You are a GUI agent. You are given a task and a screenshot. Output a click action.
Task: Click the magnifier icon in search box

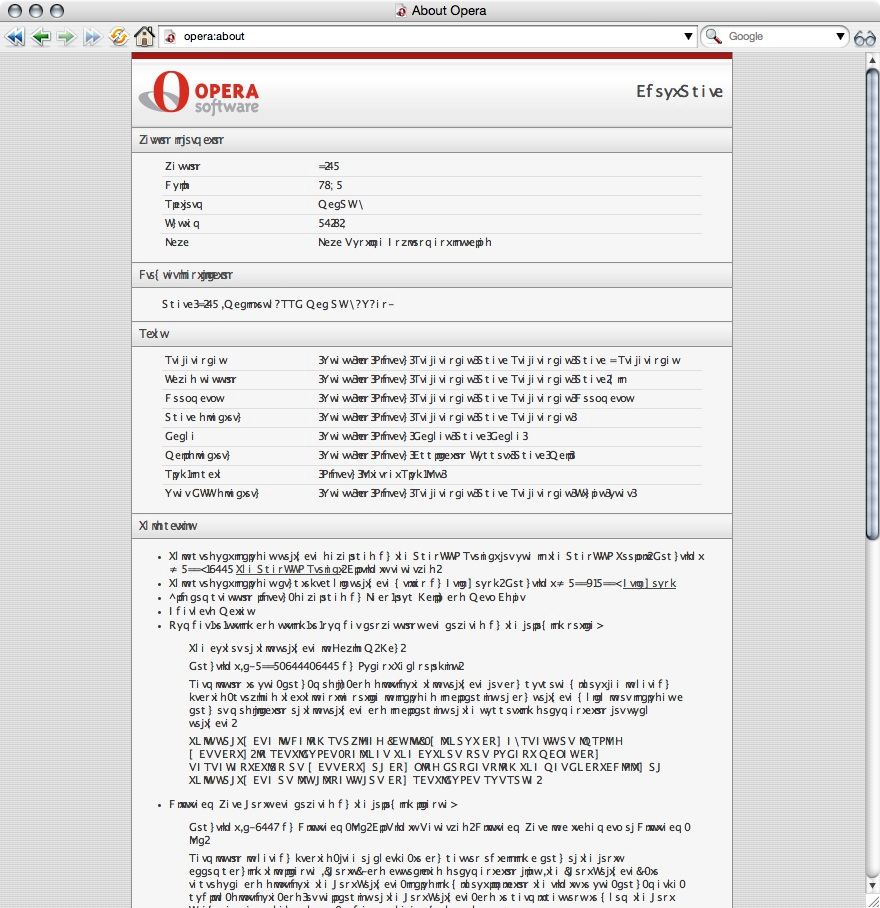[x=714, y=36]
